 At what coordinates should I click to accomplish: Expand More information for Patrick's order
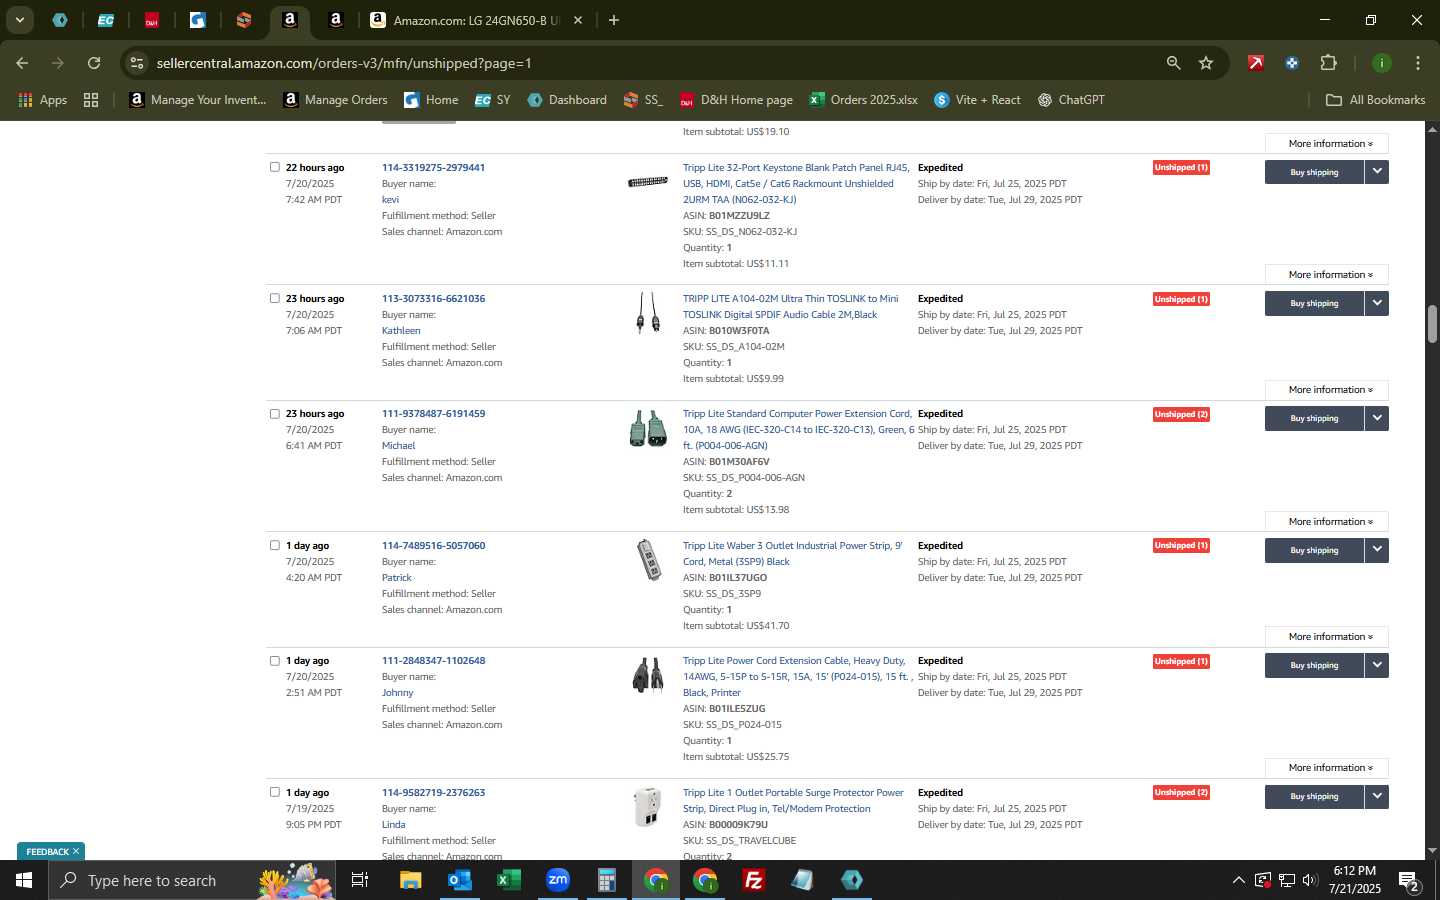[1327, 636]
